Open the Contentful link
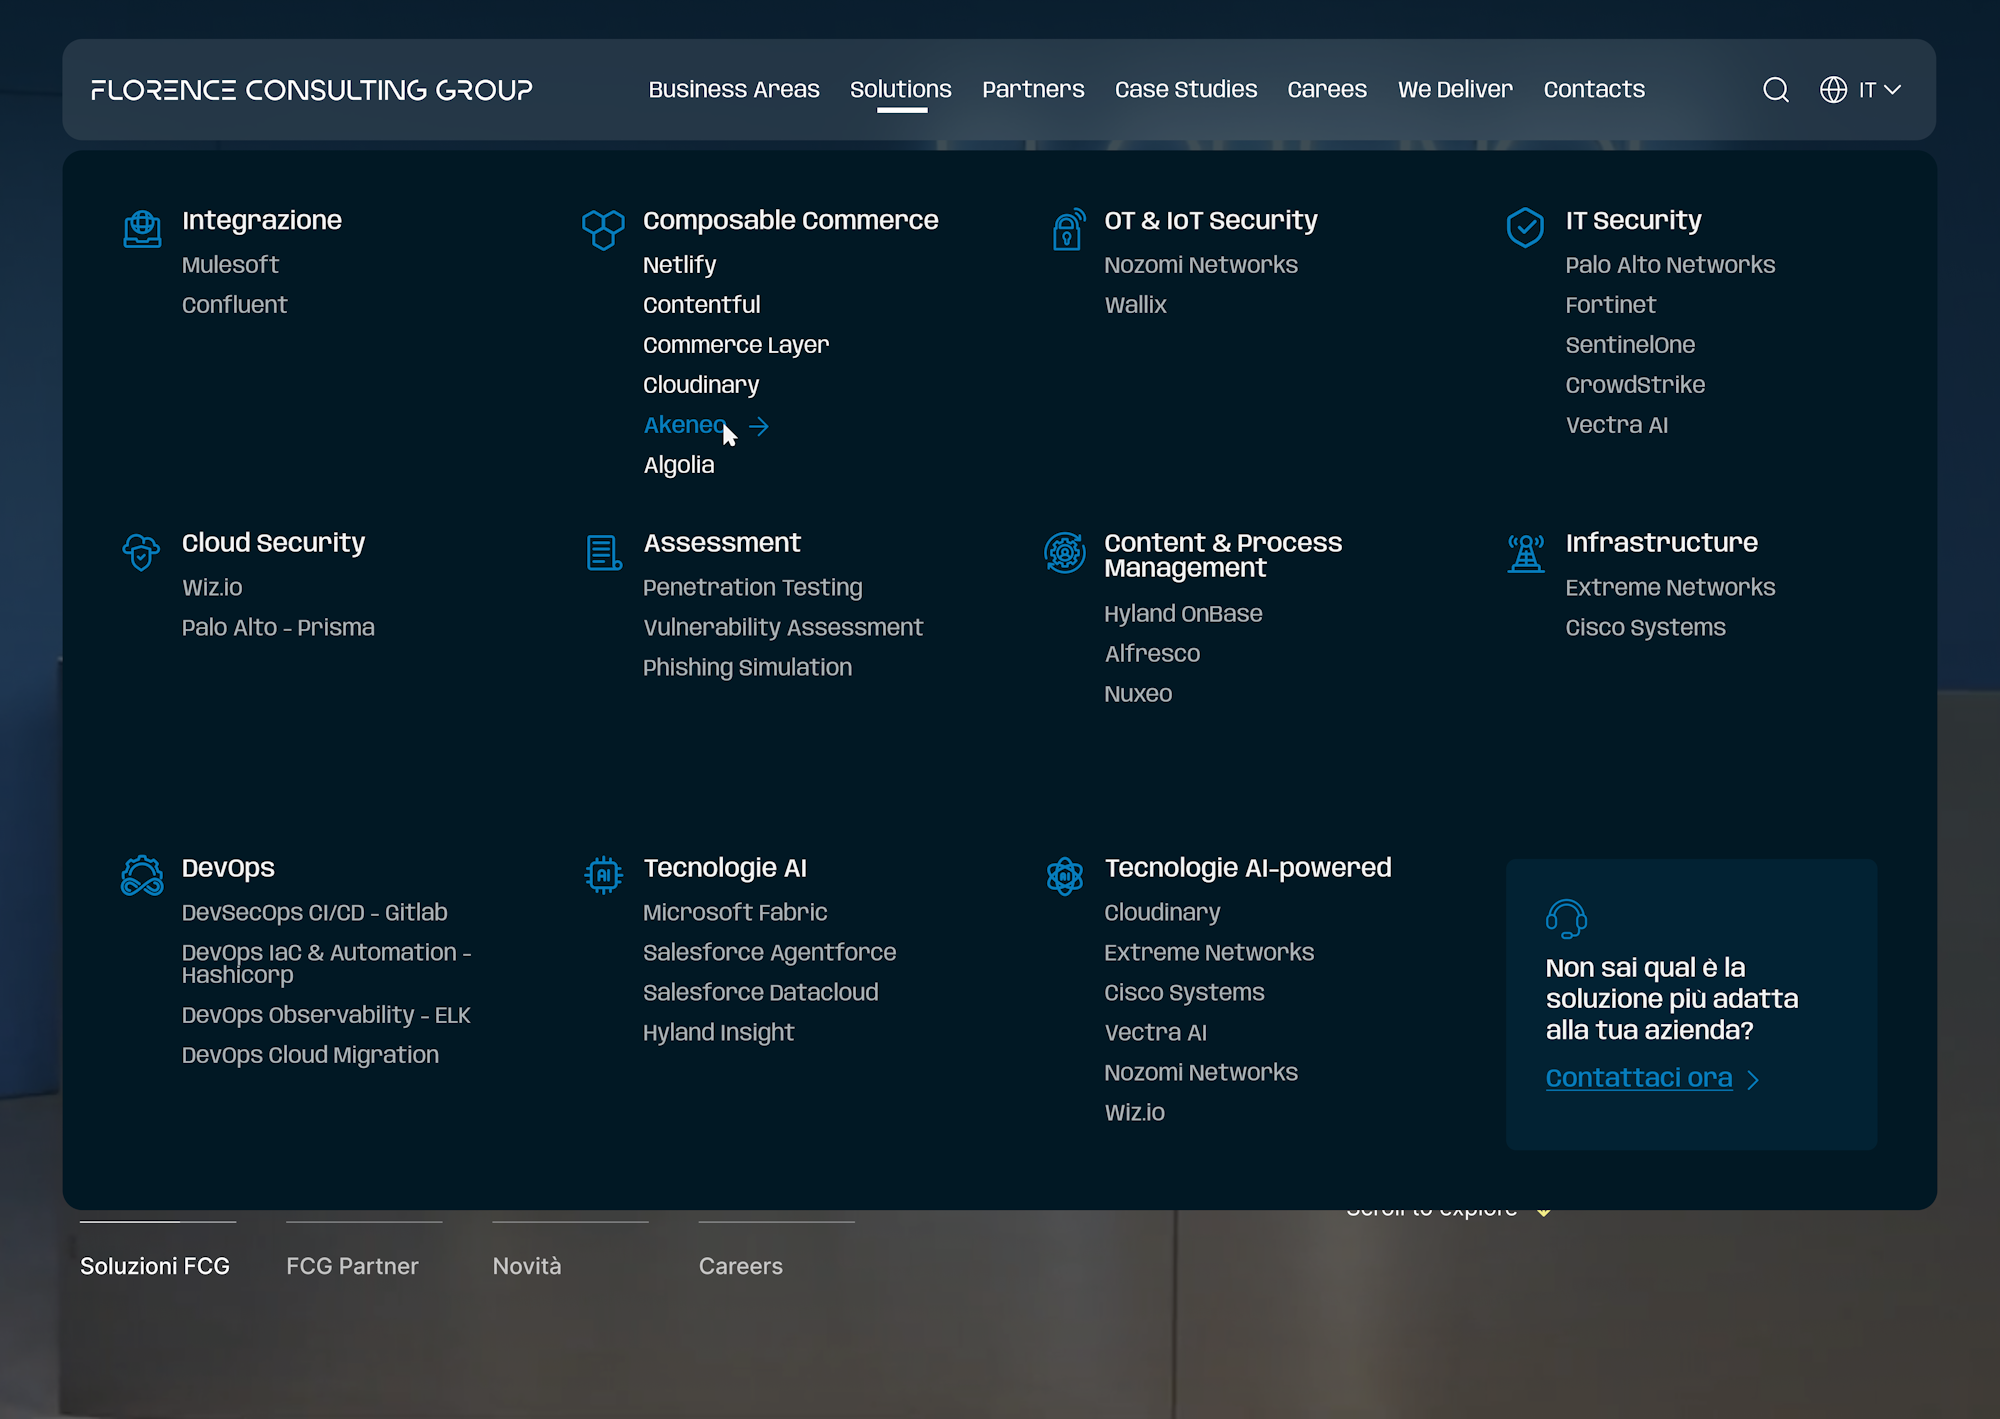Viewport: 2000px width, 1419px height. pyautogui.click(x=701, y=305)
